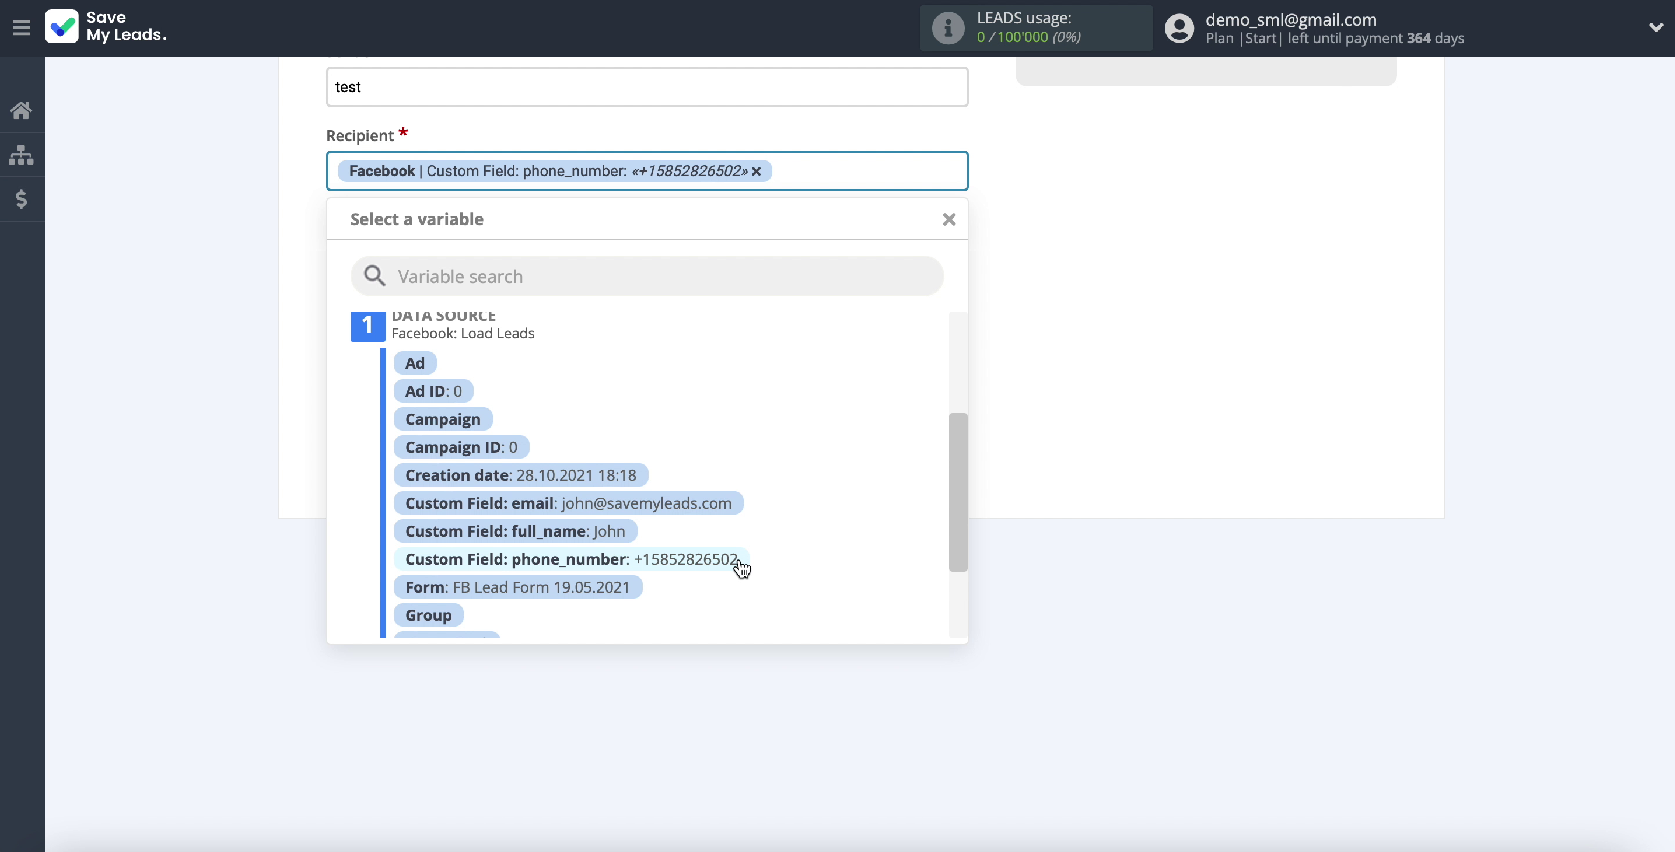This screenshot has width=1675, height=852.
Task: Remove the phone_number tag from Recipient
Action: pyautogui.click(x=757, y=171)
